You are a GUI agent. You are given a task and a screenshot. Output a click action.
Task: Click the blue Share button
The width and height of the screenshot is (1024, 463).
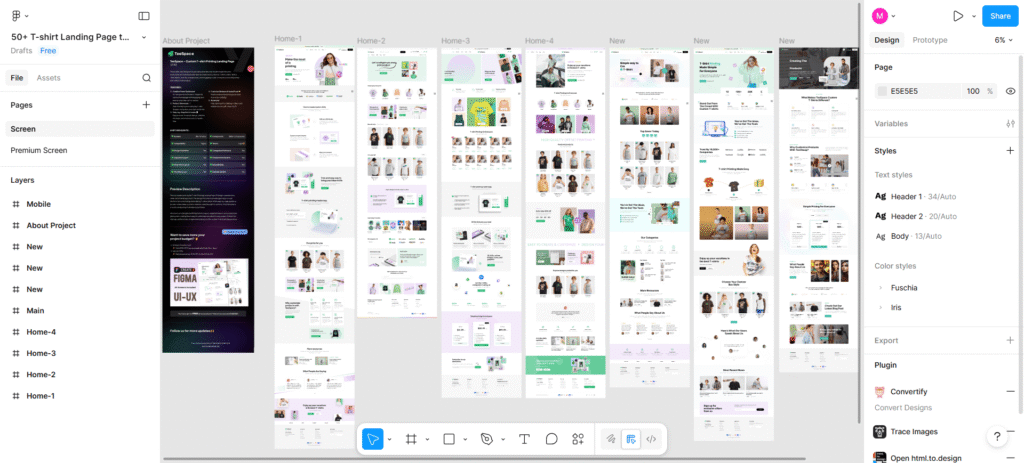[x=998, y=16]
